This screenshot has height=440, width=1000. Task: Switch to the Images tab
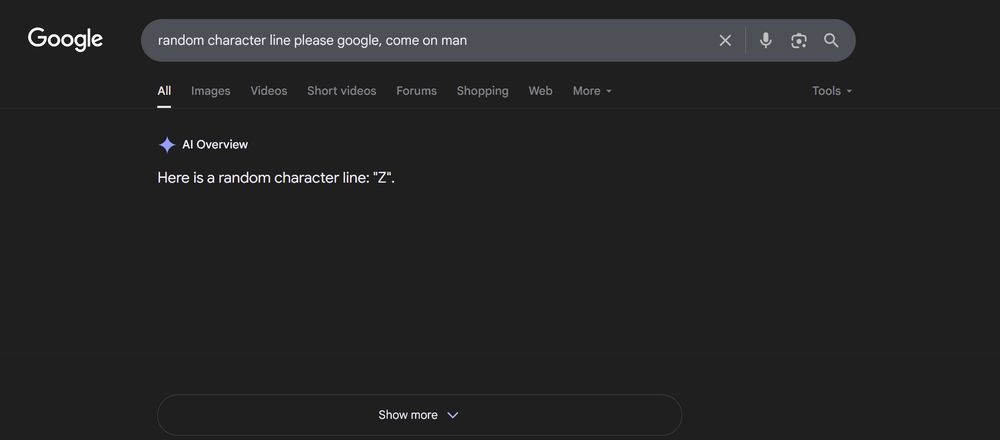click(x=210, y=91)
